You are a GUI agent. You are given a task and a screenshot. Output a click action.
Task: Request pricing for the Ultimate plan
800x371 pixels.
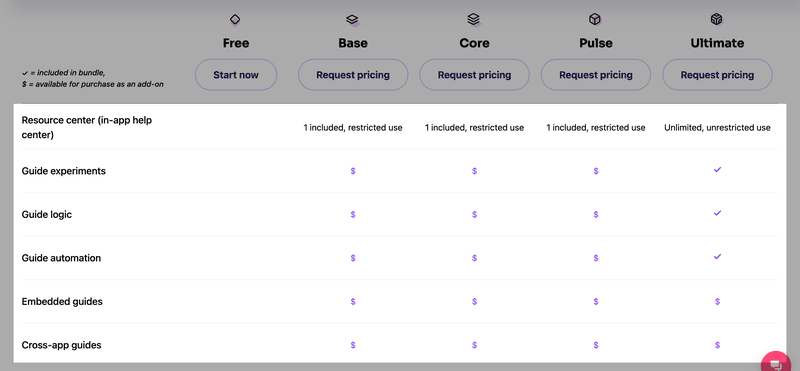717,75
